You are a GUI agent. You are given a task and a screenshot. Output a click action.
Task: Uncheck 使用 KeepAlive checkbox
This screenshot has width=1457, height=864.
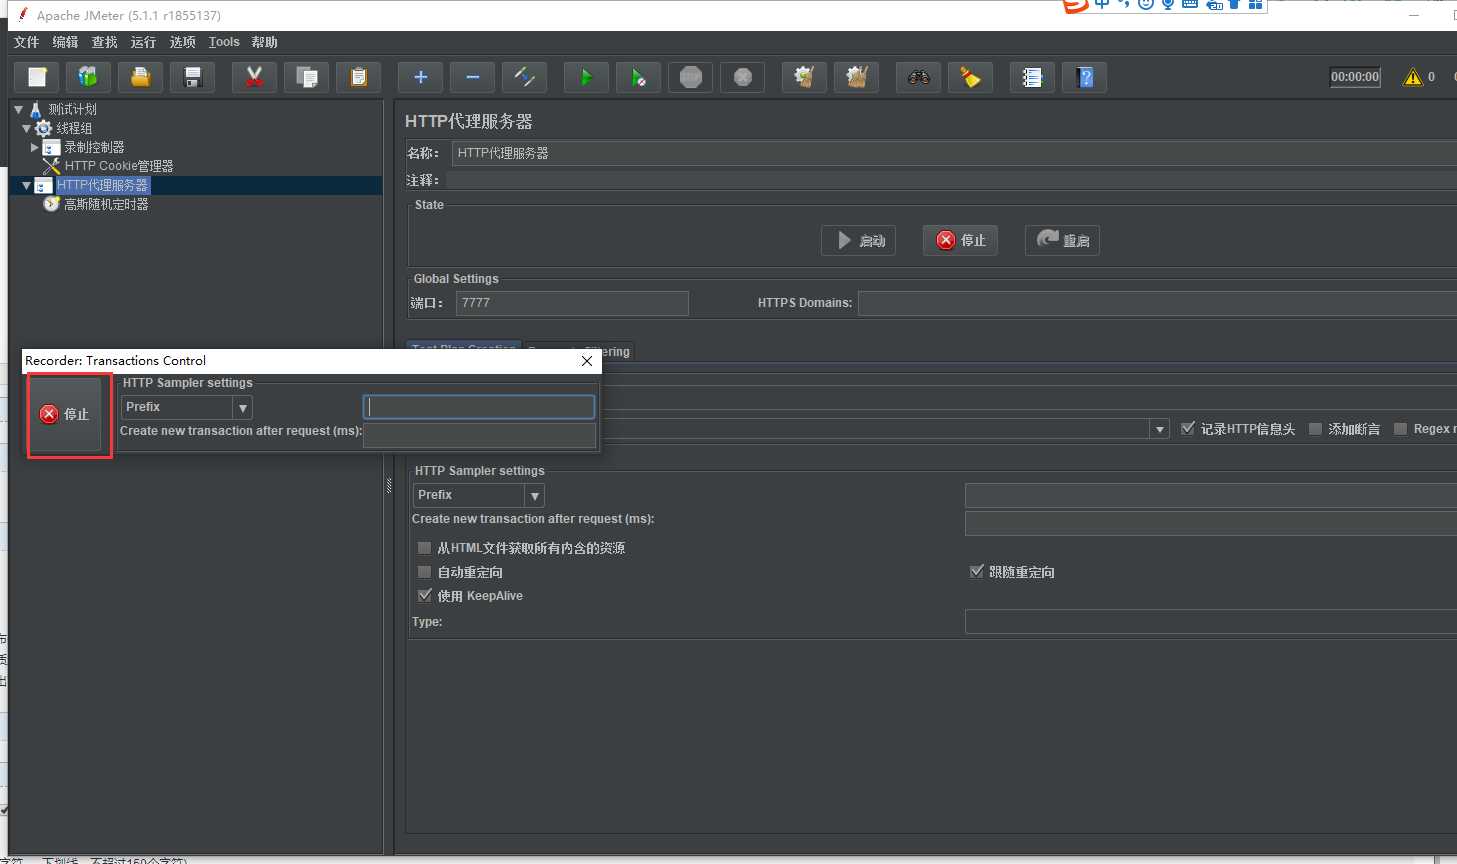click(x=425, y=595)
